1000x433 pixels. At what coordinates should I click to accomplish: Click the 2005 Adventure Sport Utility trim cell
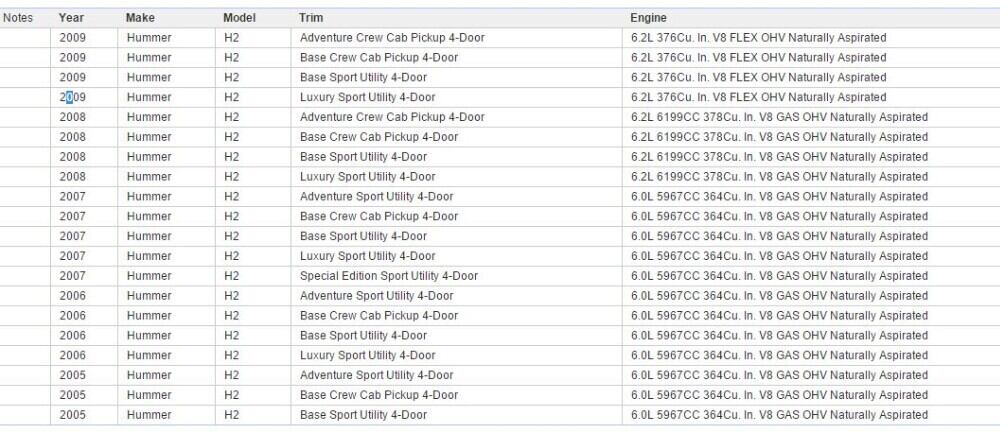[x=376, y=375]
